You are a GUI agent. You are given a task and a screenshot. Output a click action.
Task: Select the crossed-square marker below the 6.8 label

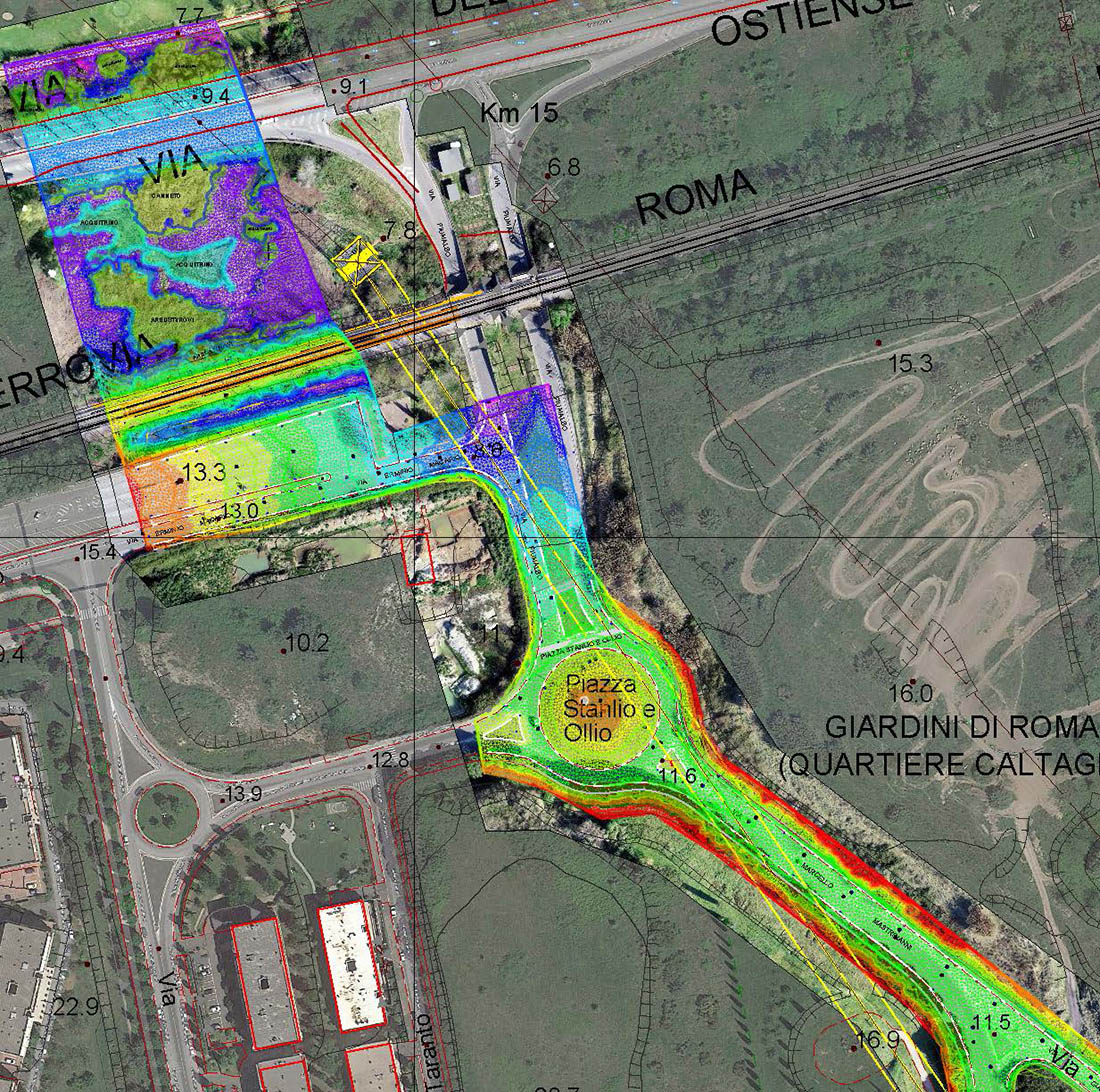[x=543, y=199]
